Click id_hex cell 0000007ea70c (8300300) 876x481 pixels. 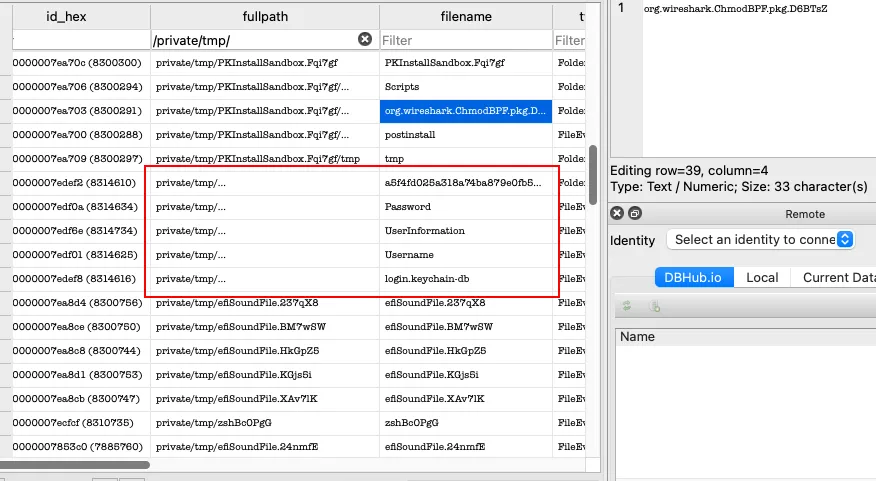click(x=81, y=63)
